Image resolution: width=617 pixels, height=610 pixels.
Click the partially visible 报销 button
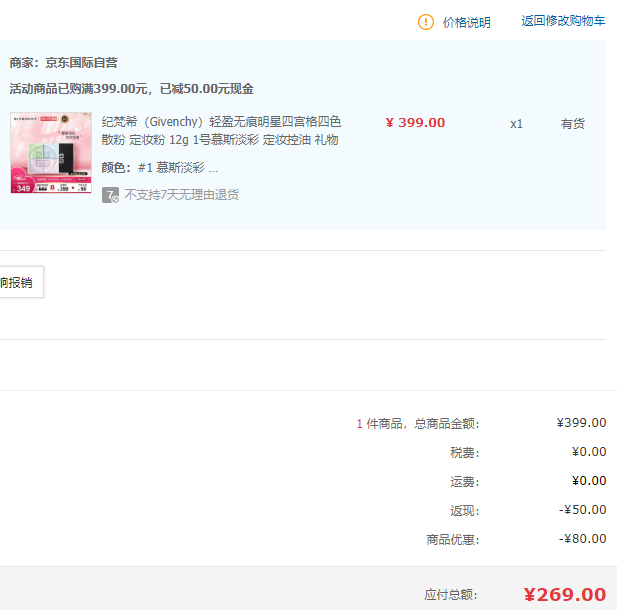pos(21,282)
